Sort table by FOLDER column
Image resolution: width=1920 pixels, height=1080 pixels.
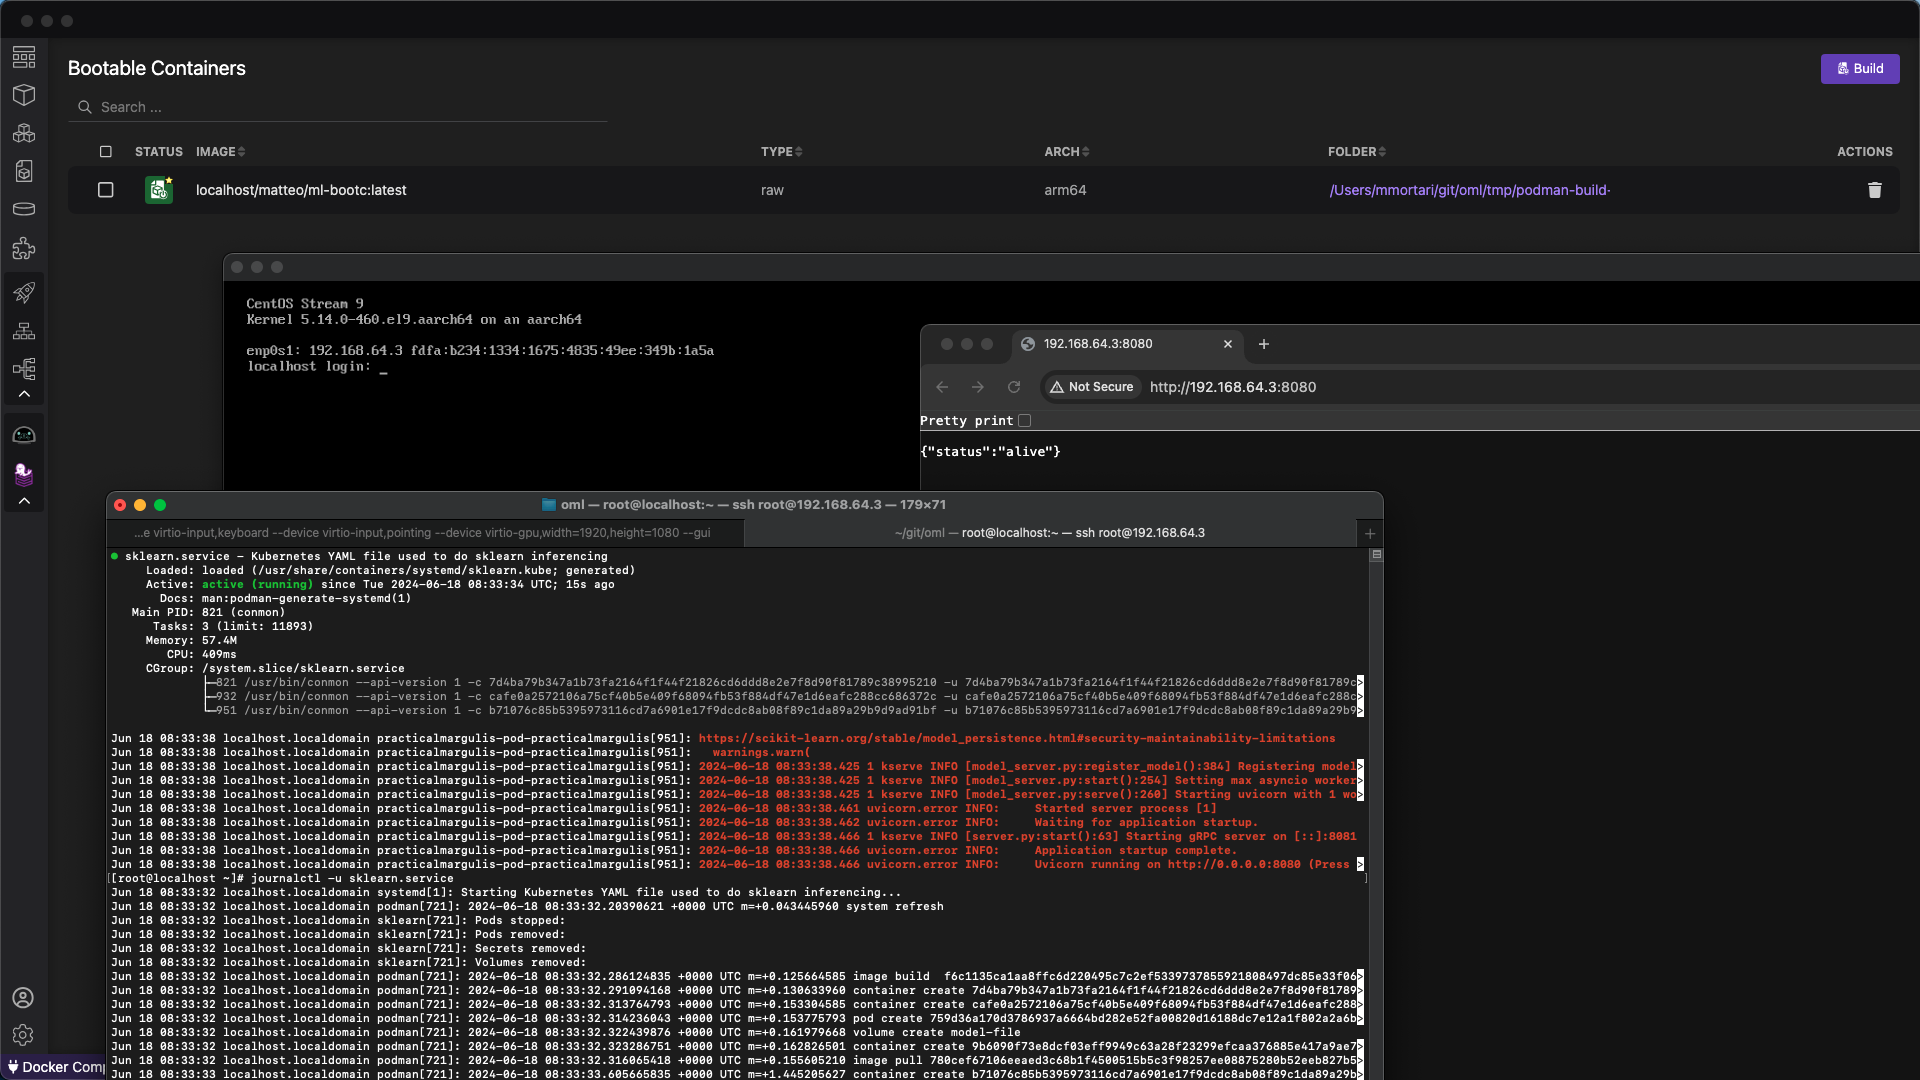1357,152
